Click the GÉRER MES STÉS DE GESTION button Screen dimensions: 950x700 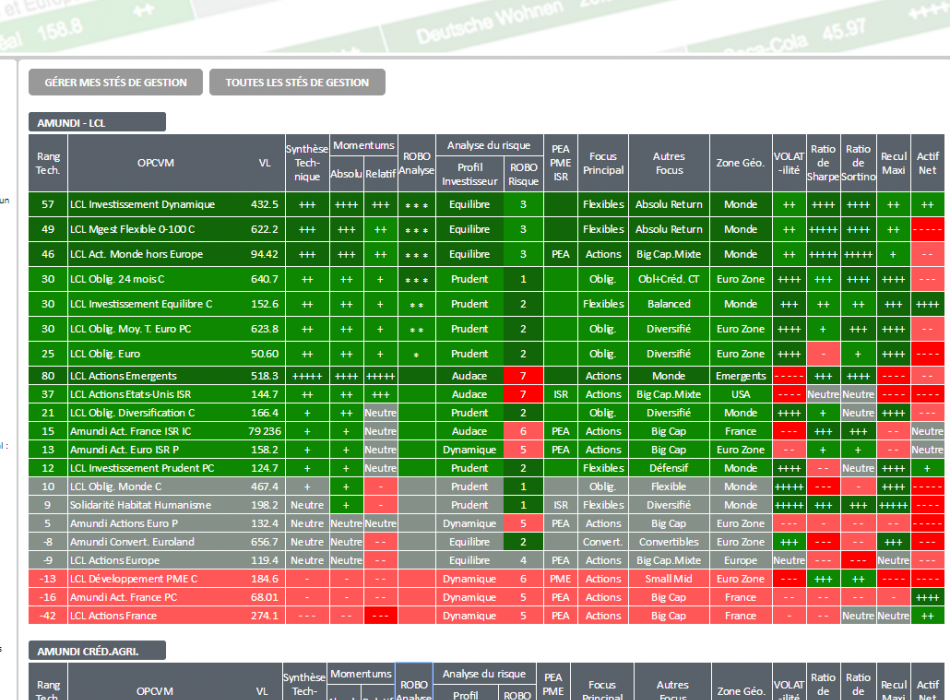coord(115,82)
